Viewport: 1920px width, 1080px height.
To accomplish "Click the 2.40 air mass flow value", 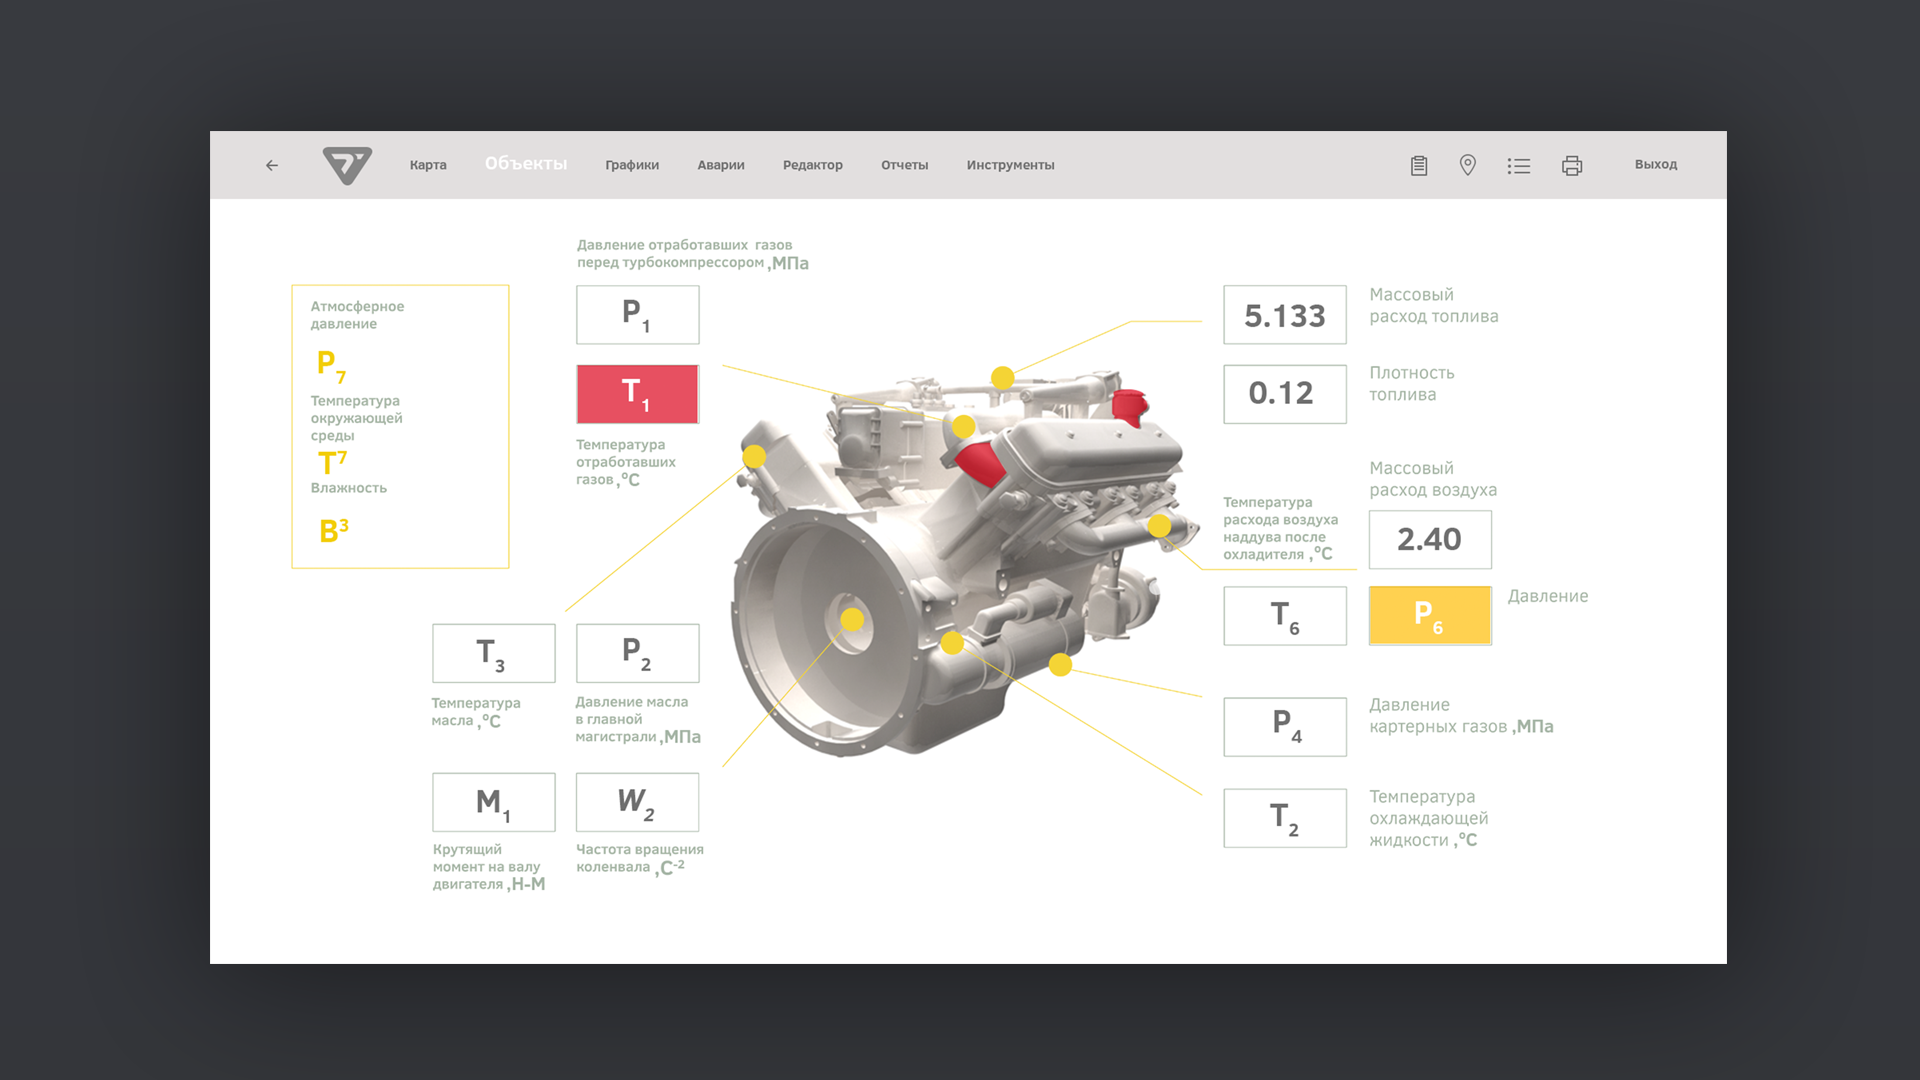I will [1429, 539].
